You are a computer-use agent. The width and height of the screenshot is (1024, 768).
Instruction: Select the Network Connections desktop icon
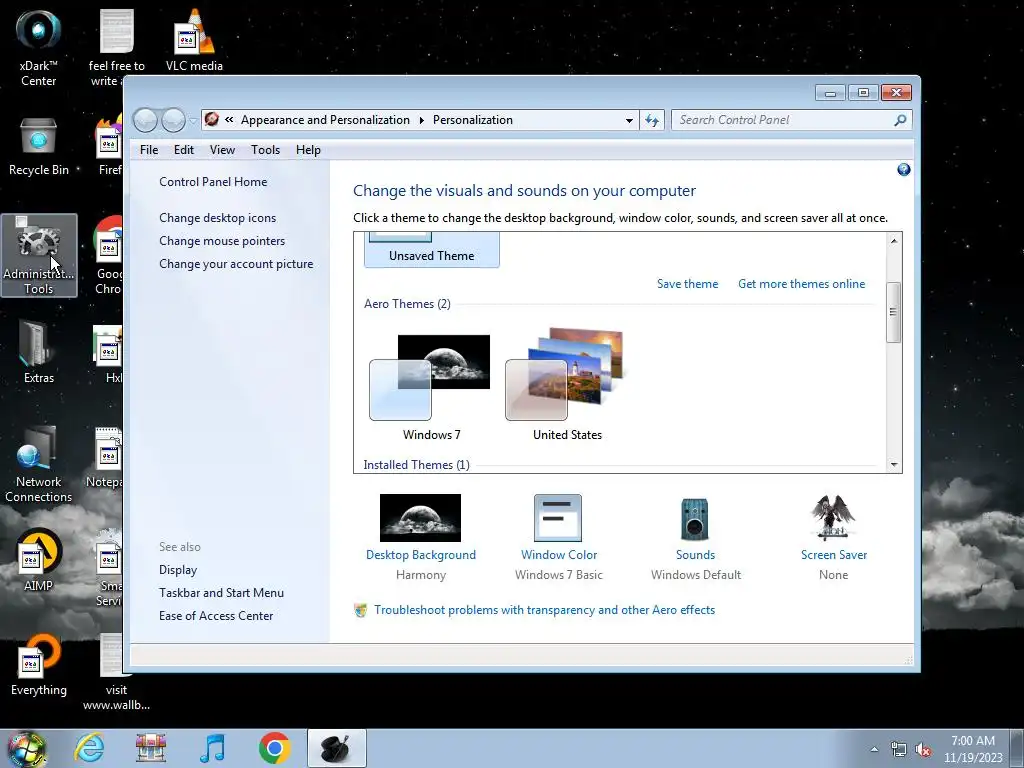tap(39, 464)
